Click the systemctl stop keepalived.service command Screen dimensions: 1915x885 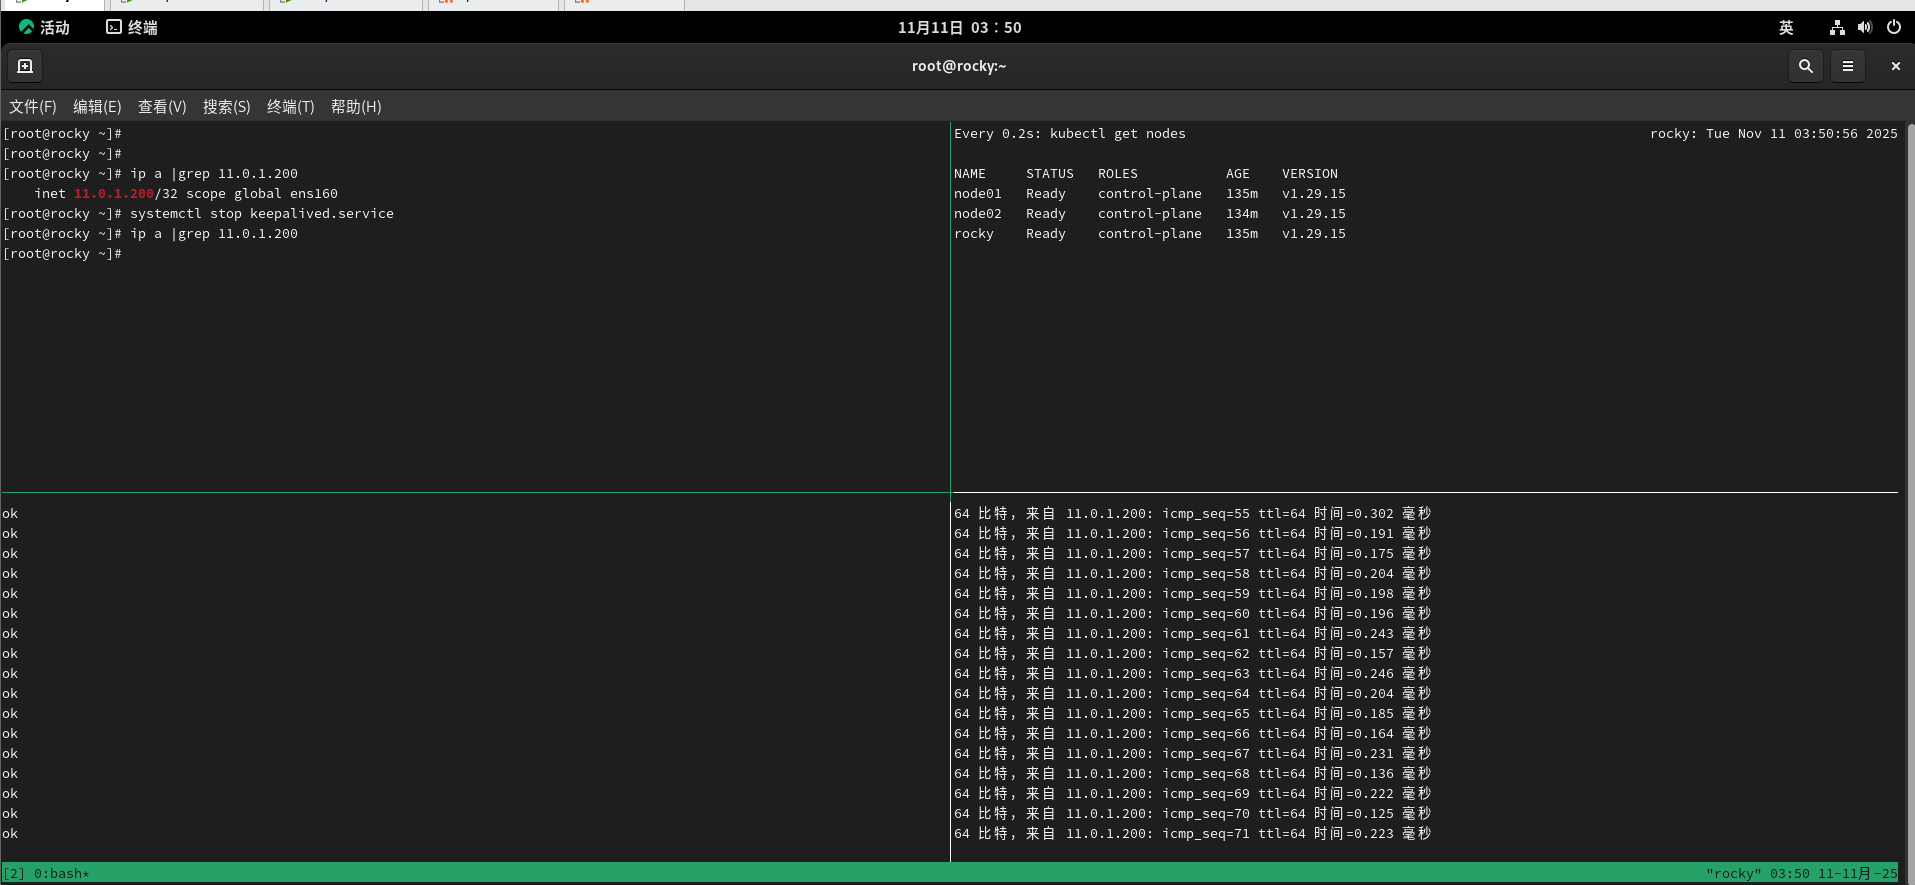coord(262,213)
